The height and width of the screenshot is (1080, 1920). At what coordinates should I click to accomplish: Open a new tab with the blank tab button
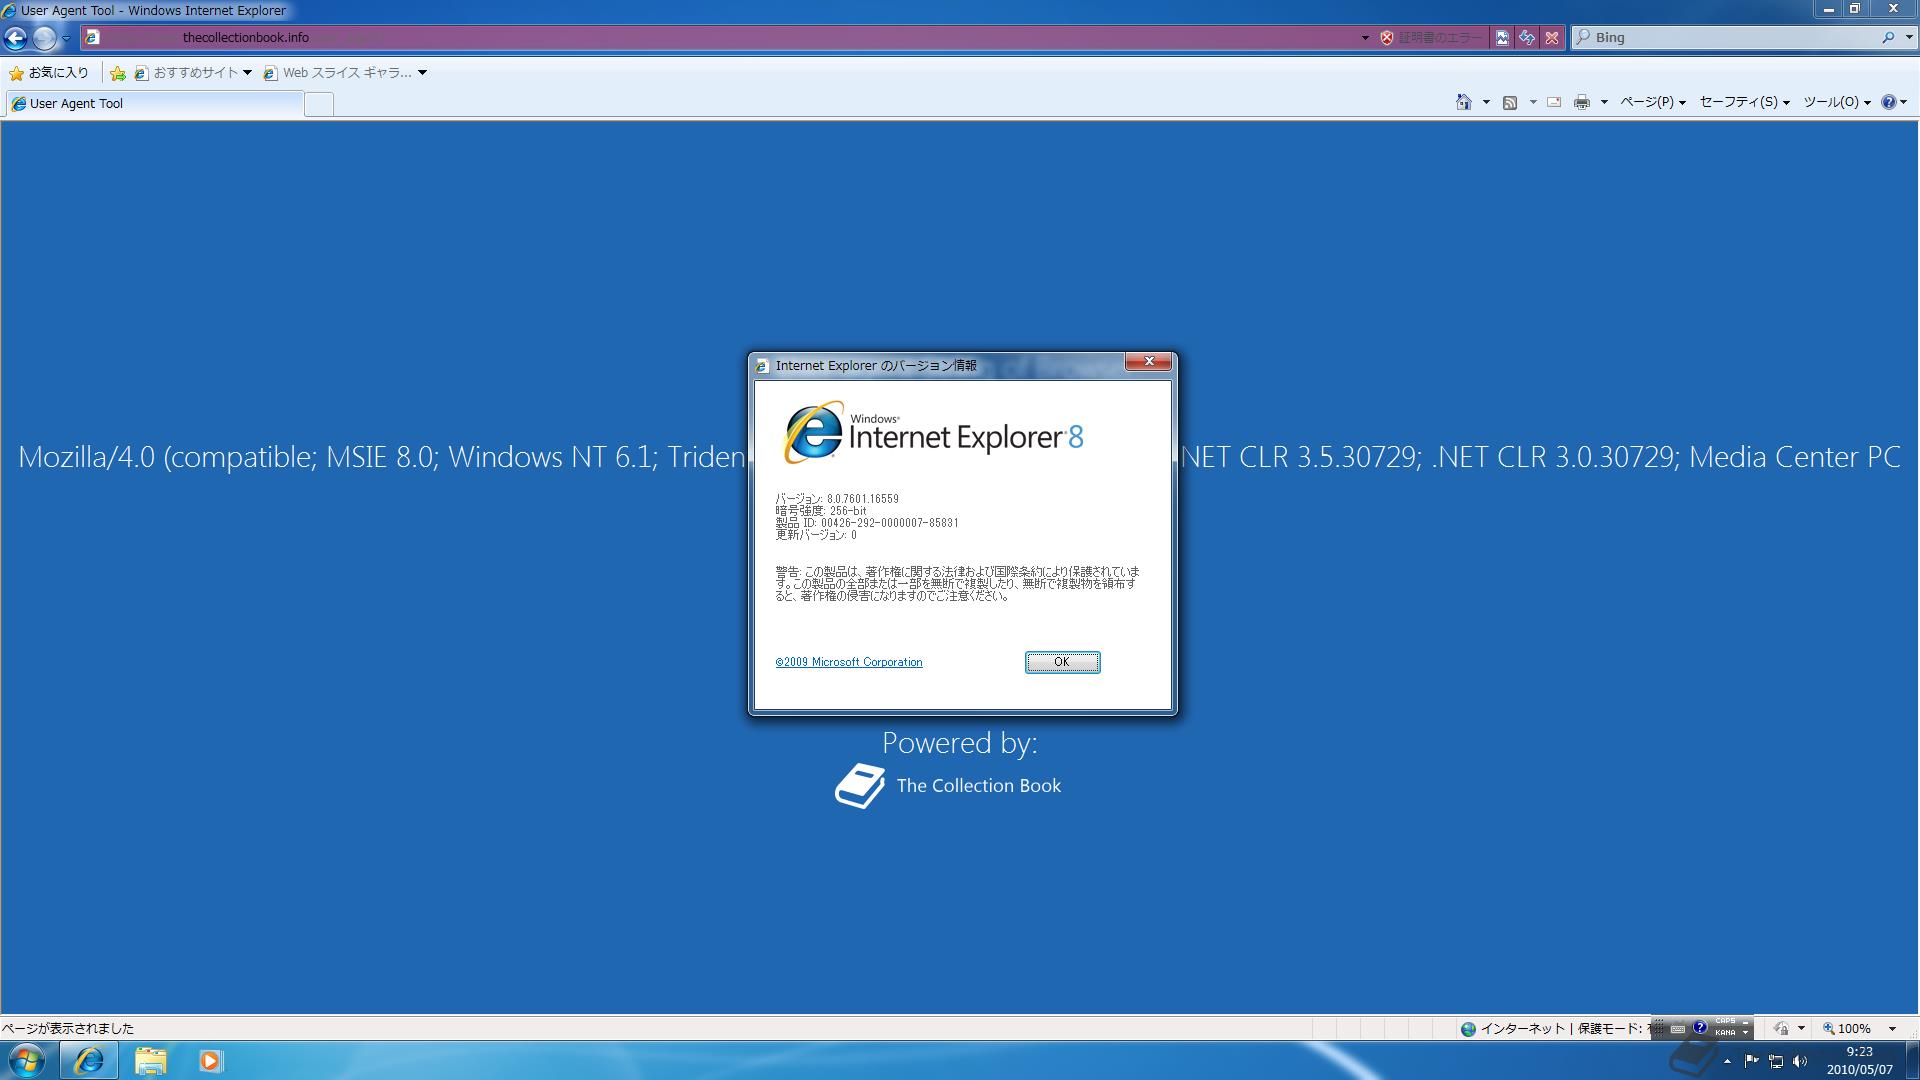click(x=319, y=104)
